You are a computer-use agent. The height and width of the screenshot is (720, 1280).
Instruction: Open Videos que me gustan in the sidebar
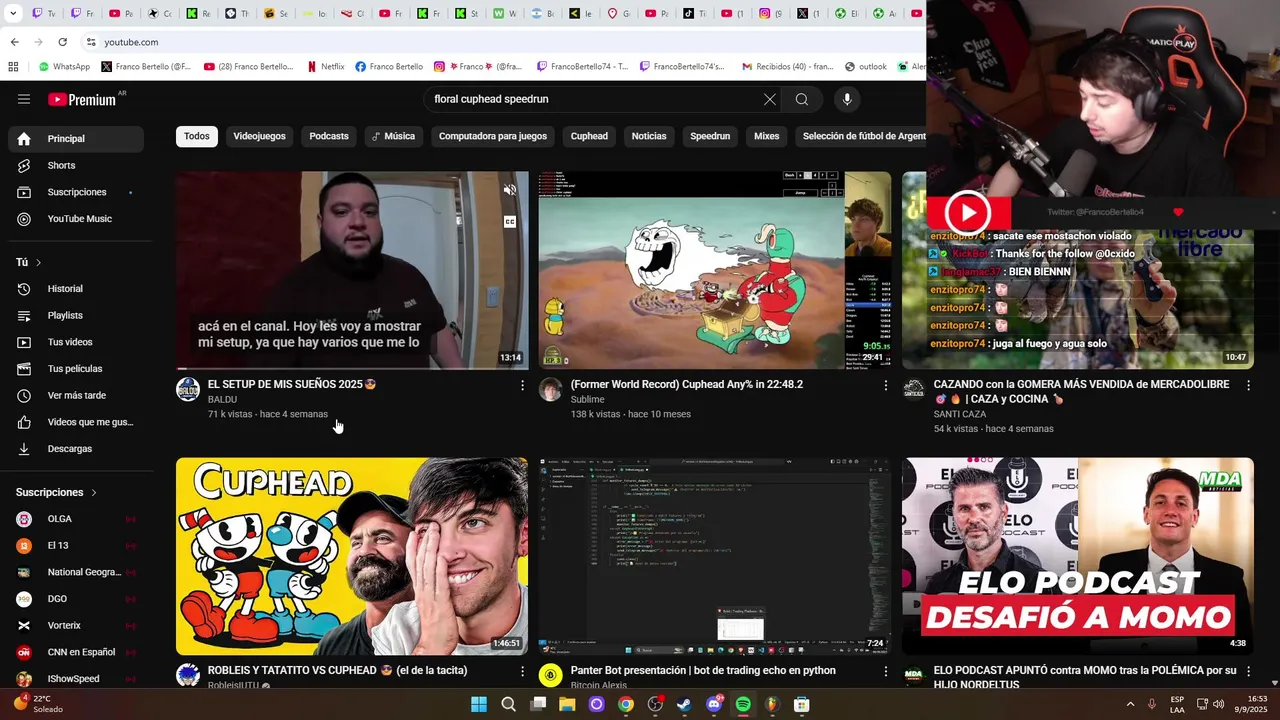tap(76, 422)
